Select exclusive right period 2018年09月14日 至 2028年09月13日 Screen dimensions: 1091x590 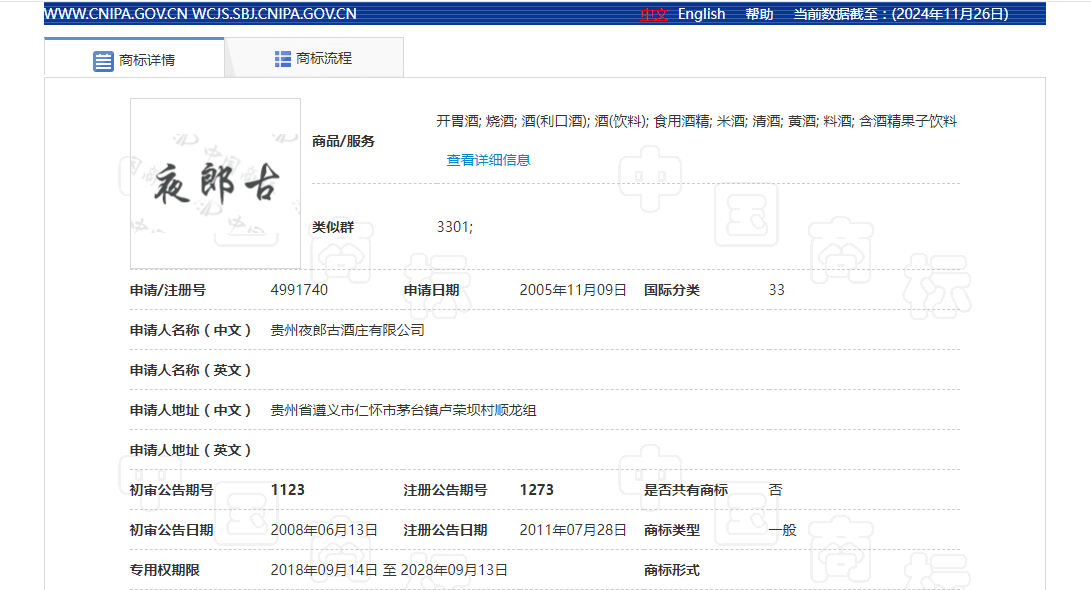click(389, 570)
